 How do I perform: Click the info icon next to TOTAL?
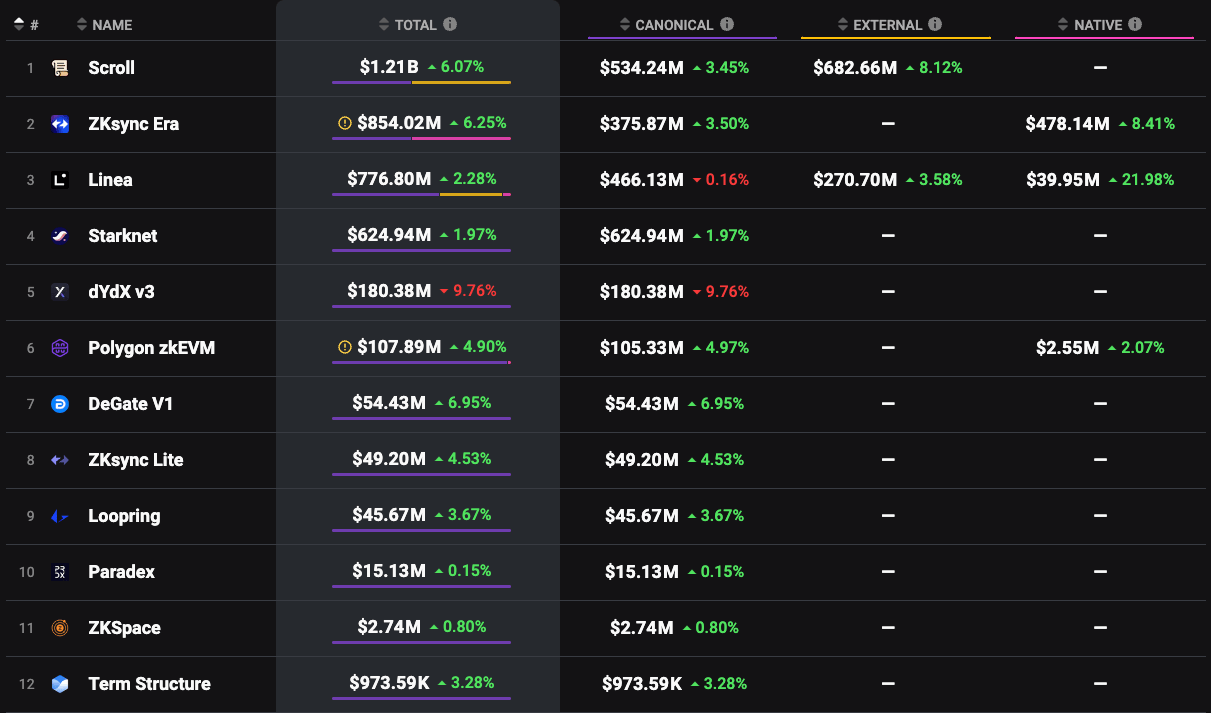(450, 24)
